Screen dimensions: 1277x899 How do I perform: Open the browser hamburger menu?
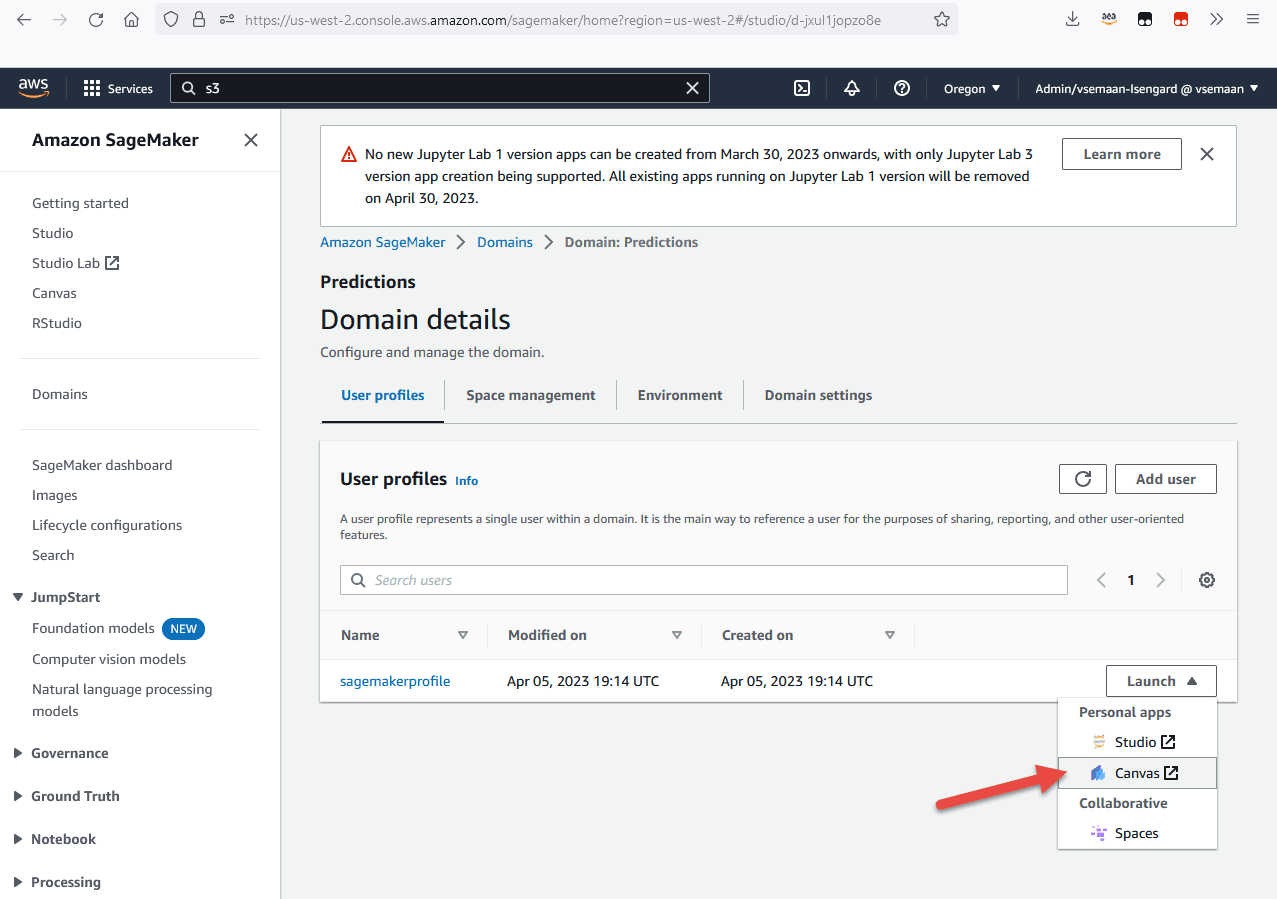1253,19
